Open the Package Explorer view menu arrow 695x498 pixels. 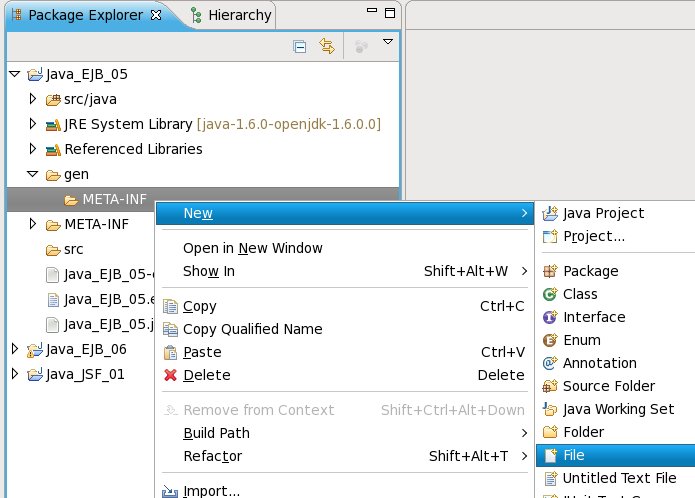[x=388, y=43]
